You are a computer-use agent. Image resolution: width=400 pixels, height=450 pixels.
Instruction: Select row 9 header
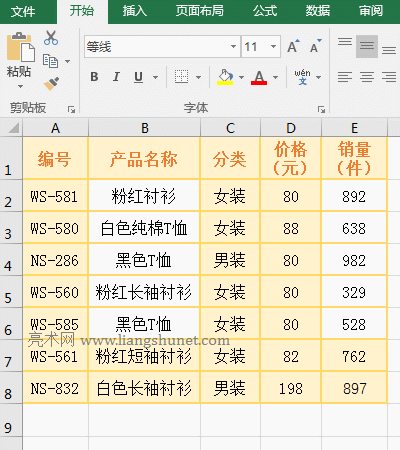coord(11,420)
